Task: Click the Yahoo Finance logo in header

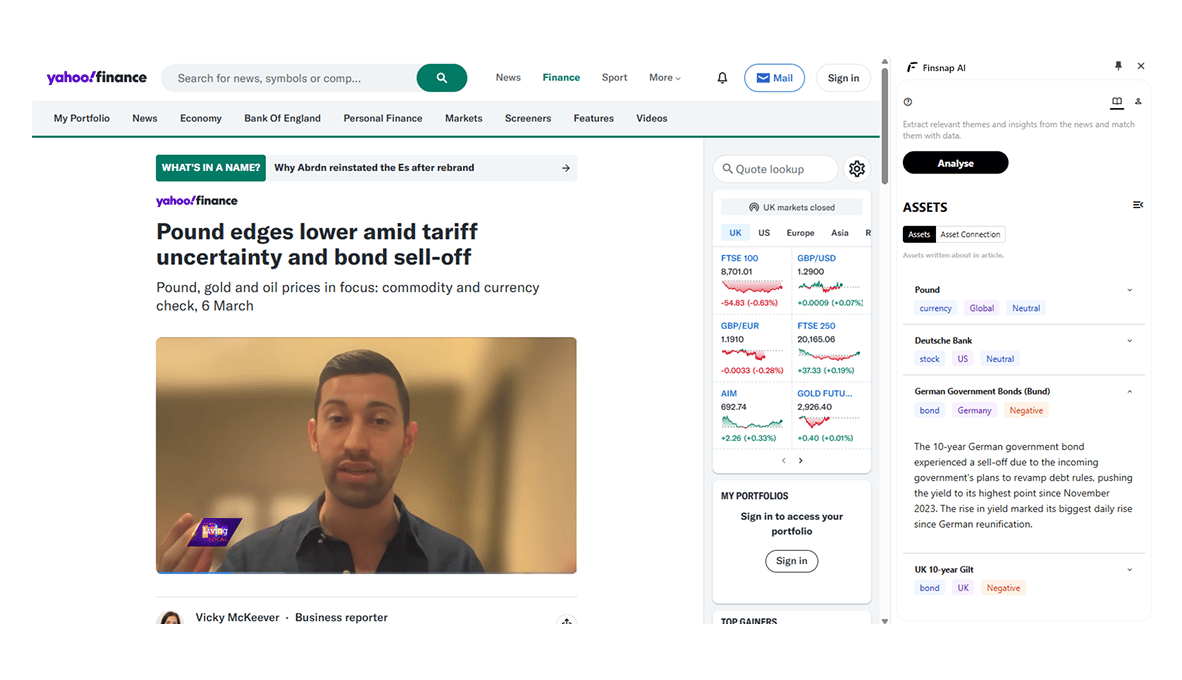Action: pos(96,77)
